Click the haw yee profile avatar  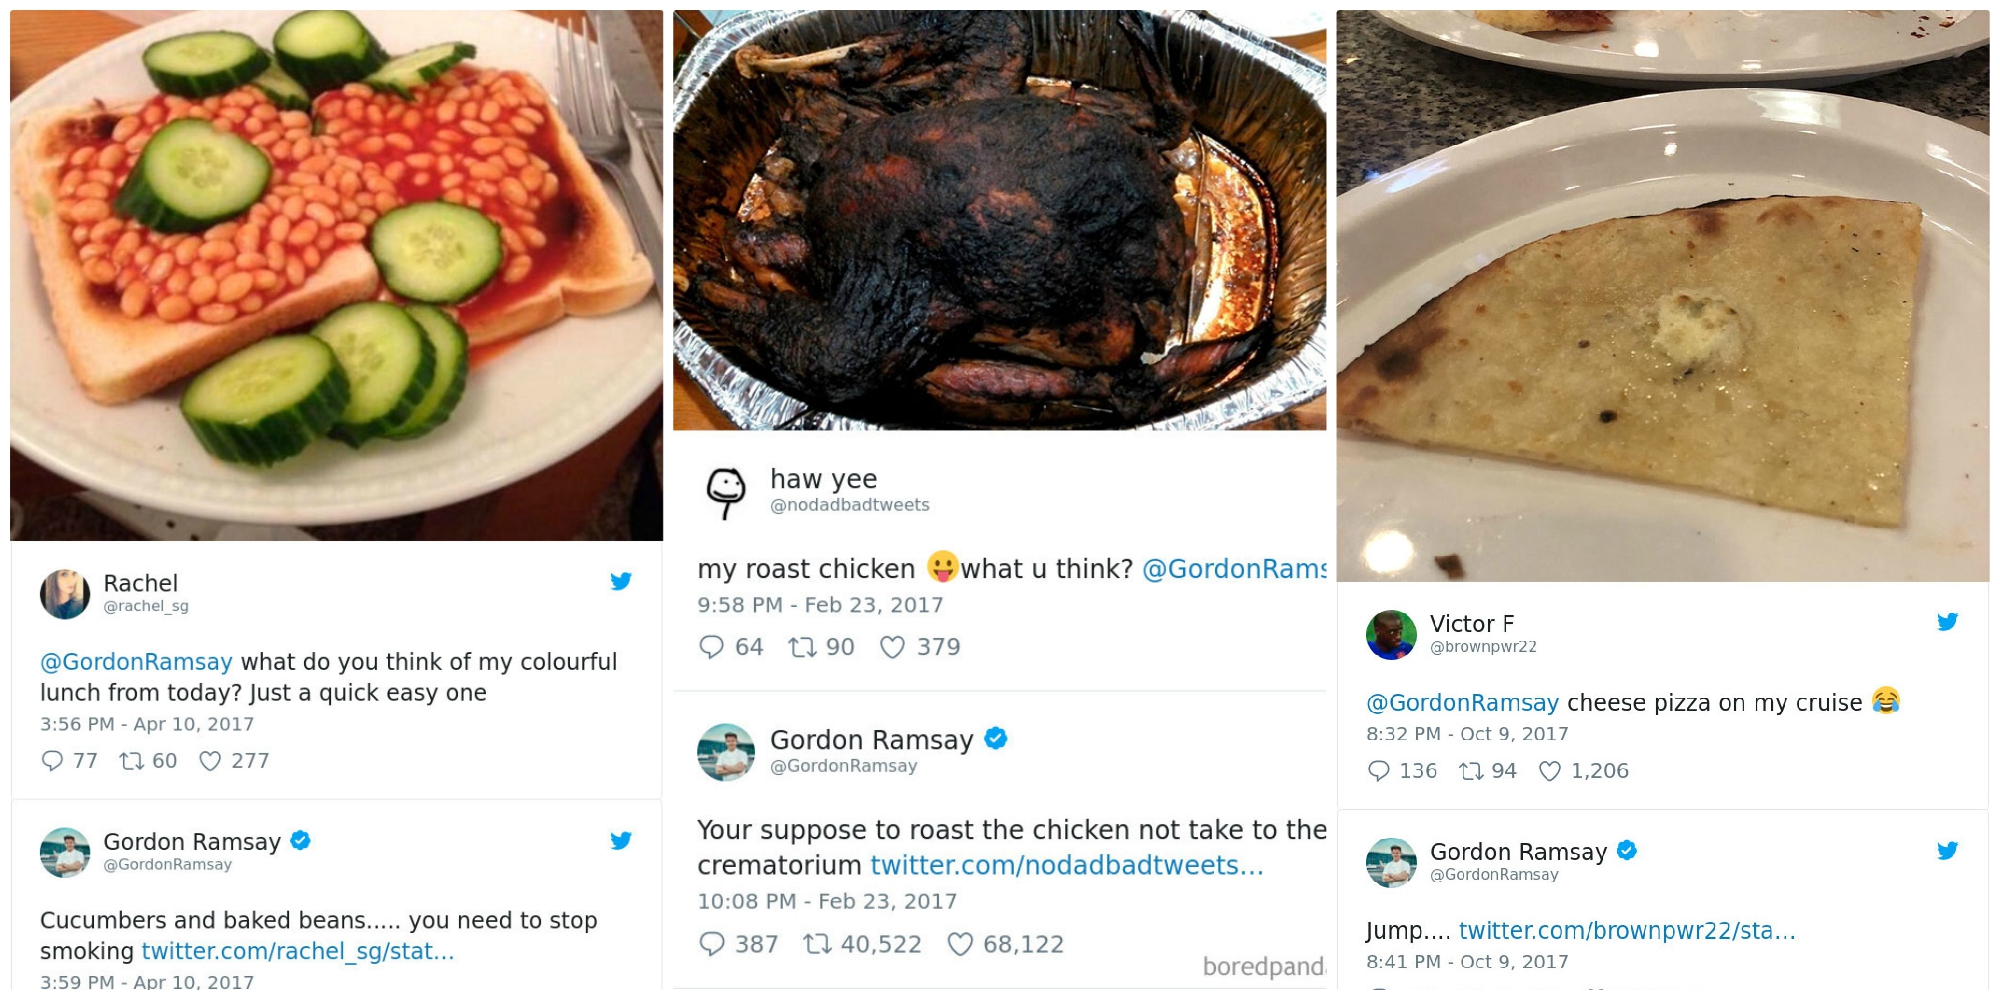(x=726, y=492)
